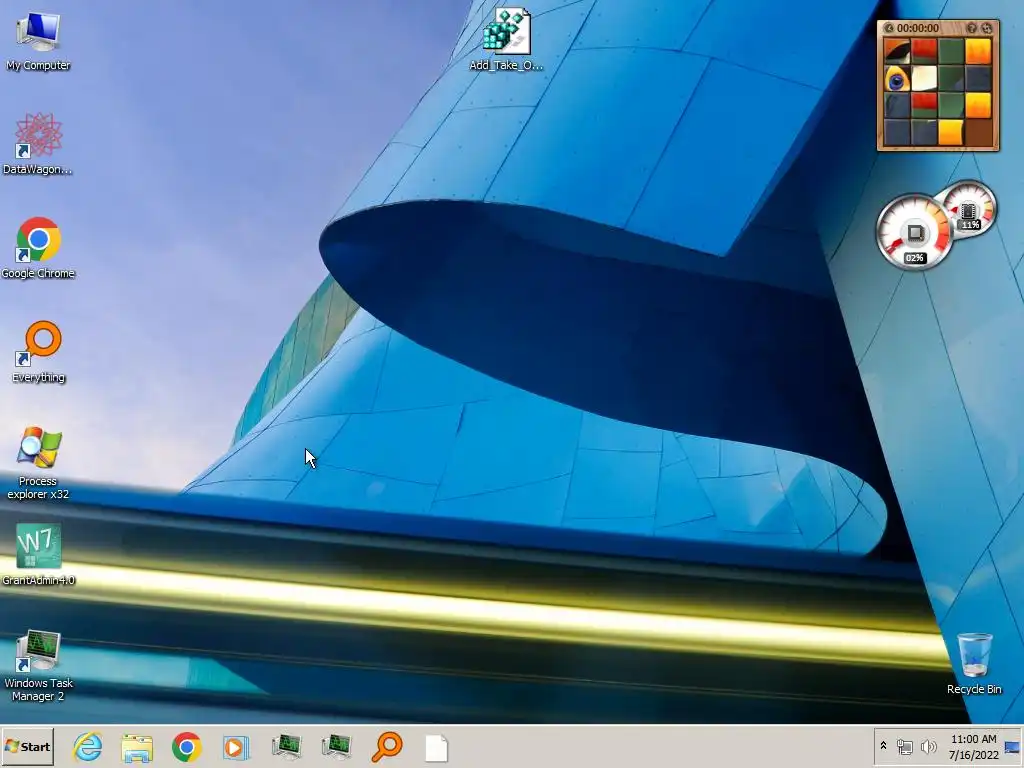
Task: Click the memory gauge showing 11%
Action: (969, 209)
